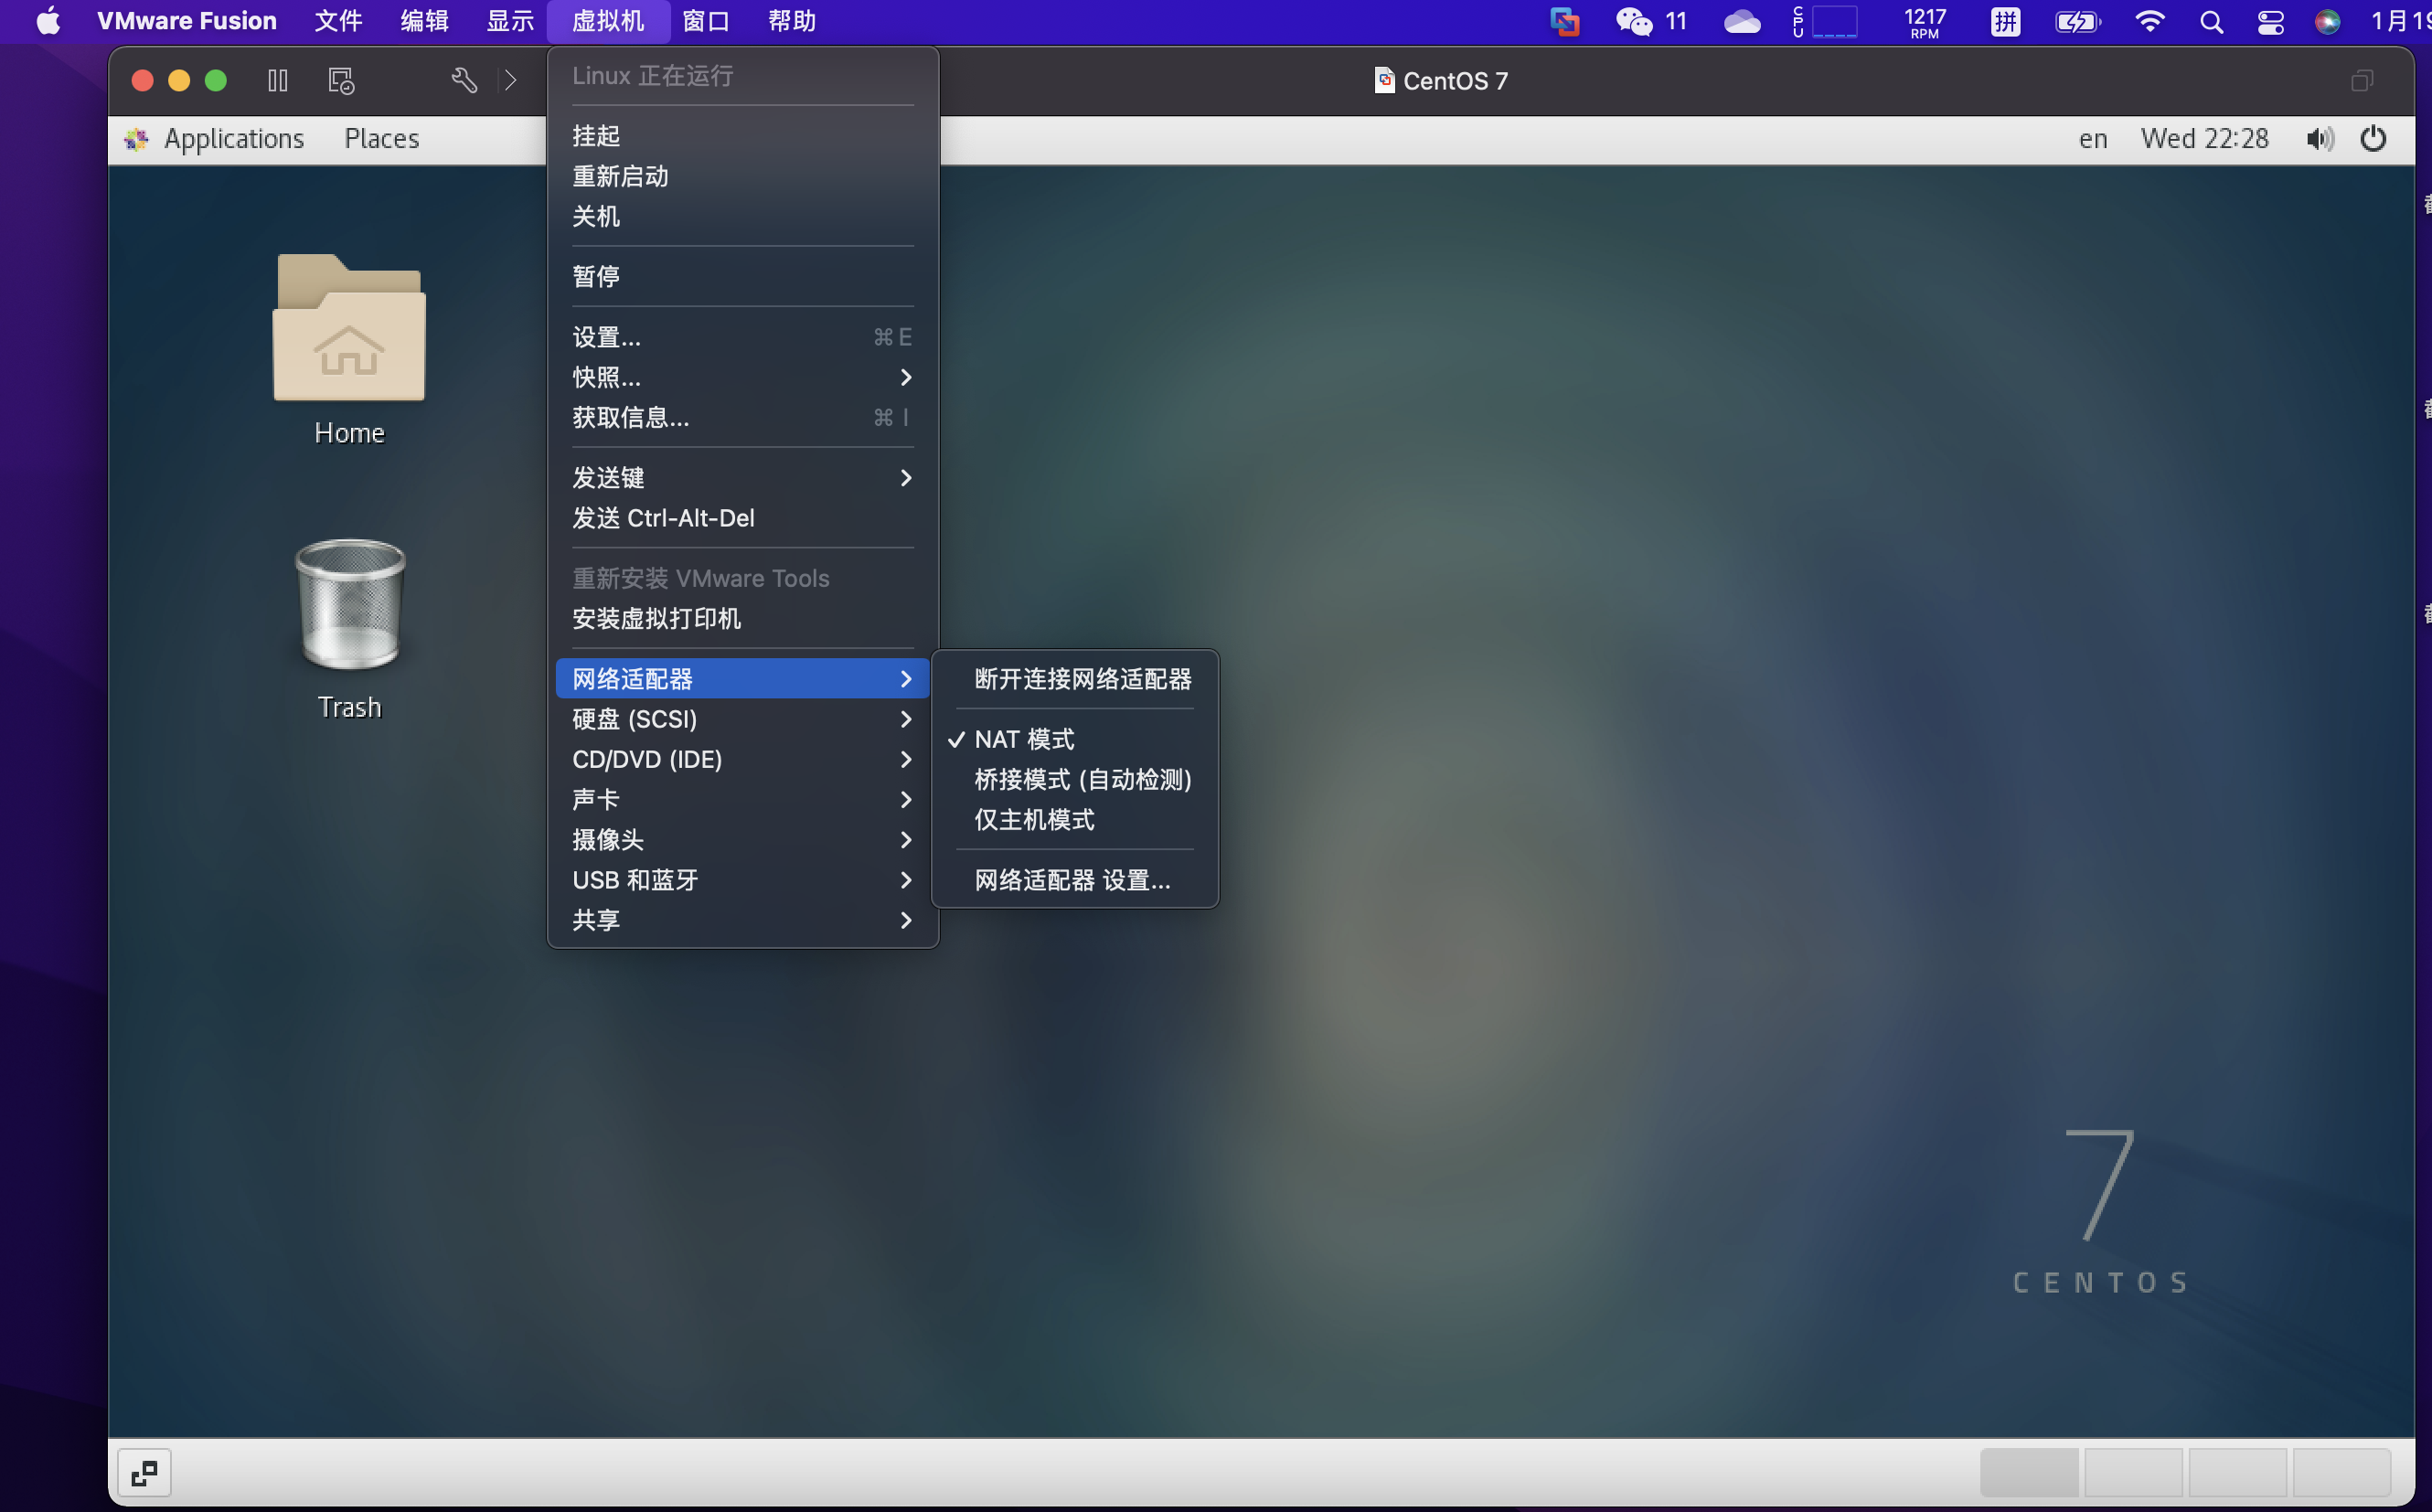Click the pause VM toolbar icon
This screenshot has width=2432, height=1512.
coord(278,80)
